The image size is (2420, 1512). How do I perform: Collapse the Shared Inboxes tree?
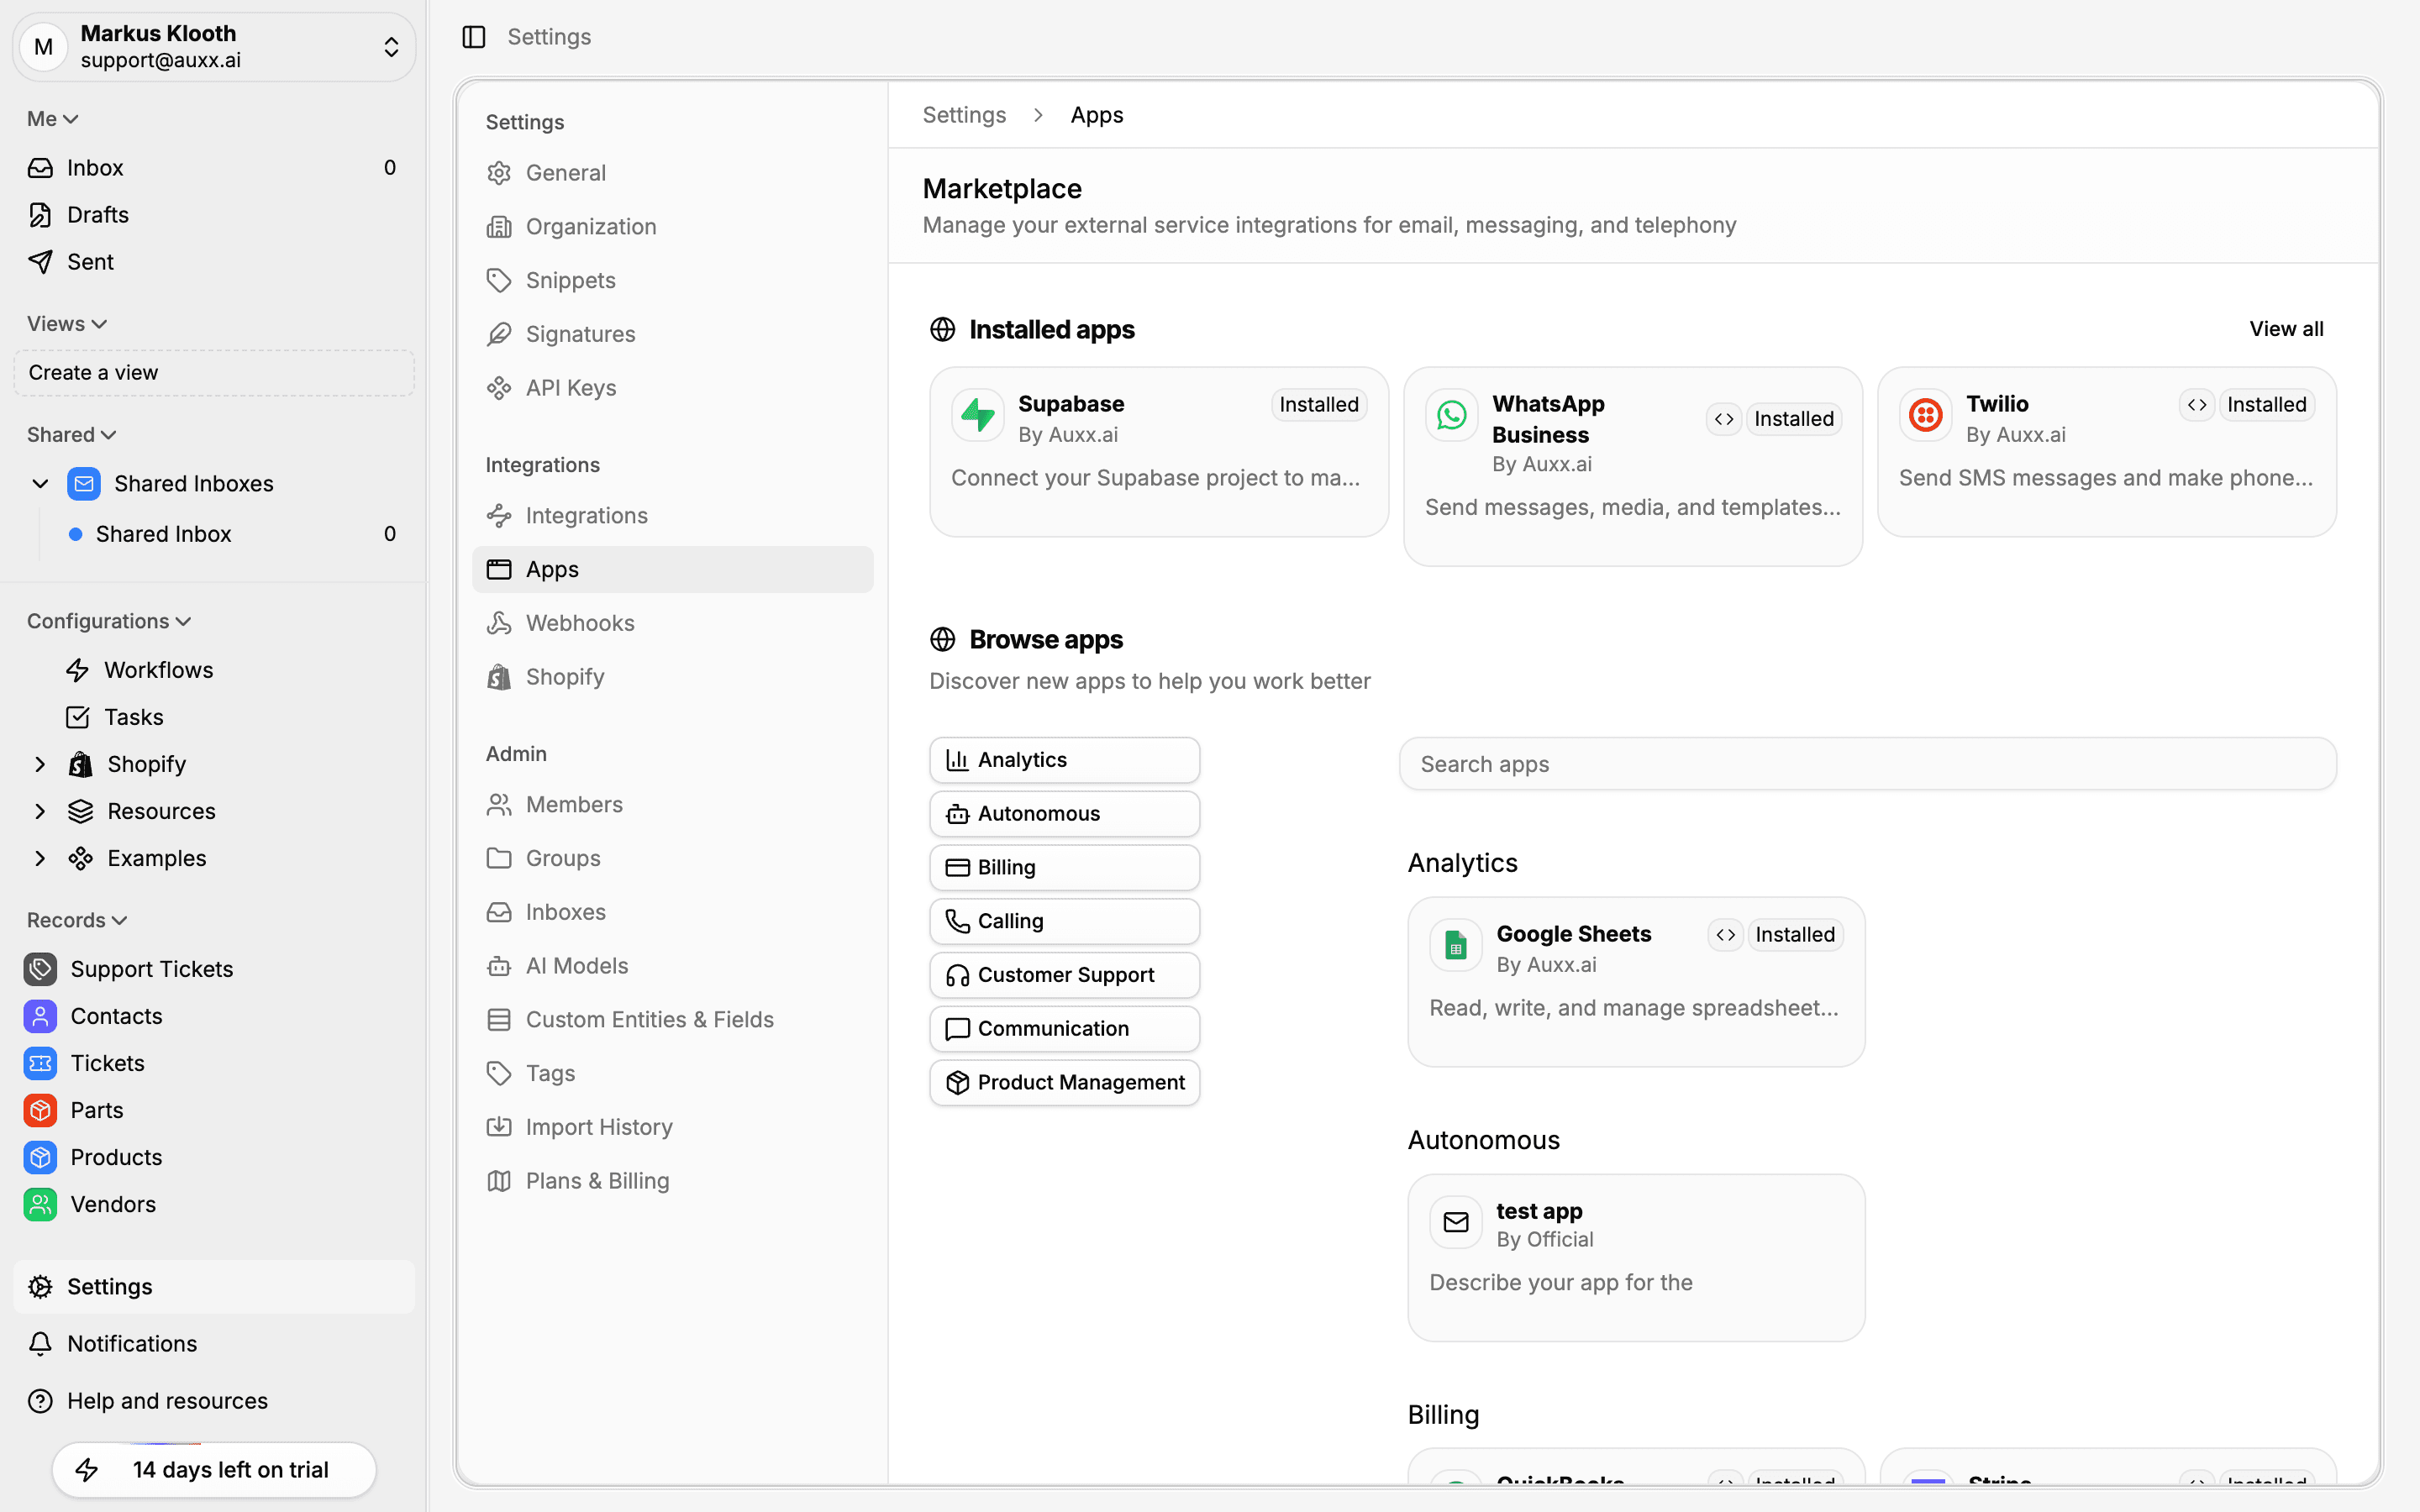point(40,484)
